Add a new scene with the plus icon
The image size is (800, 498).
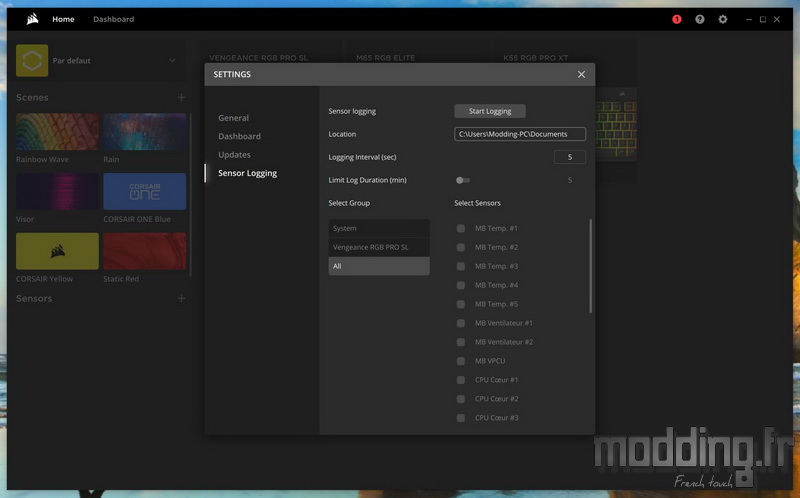(181, 97)
